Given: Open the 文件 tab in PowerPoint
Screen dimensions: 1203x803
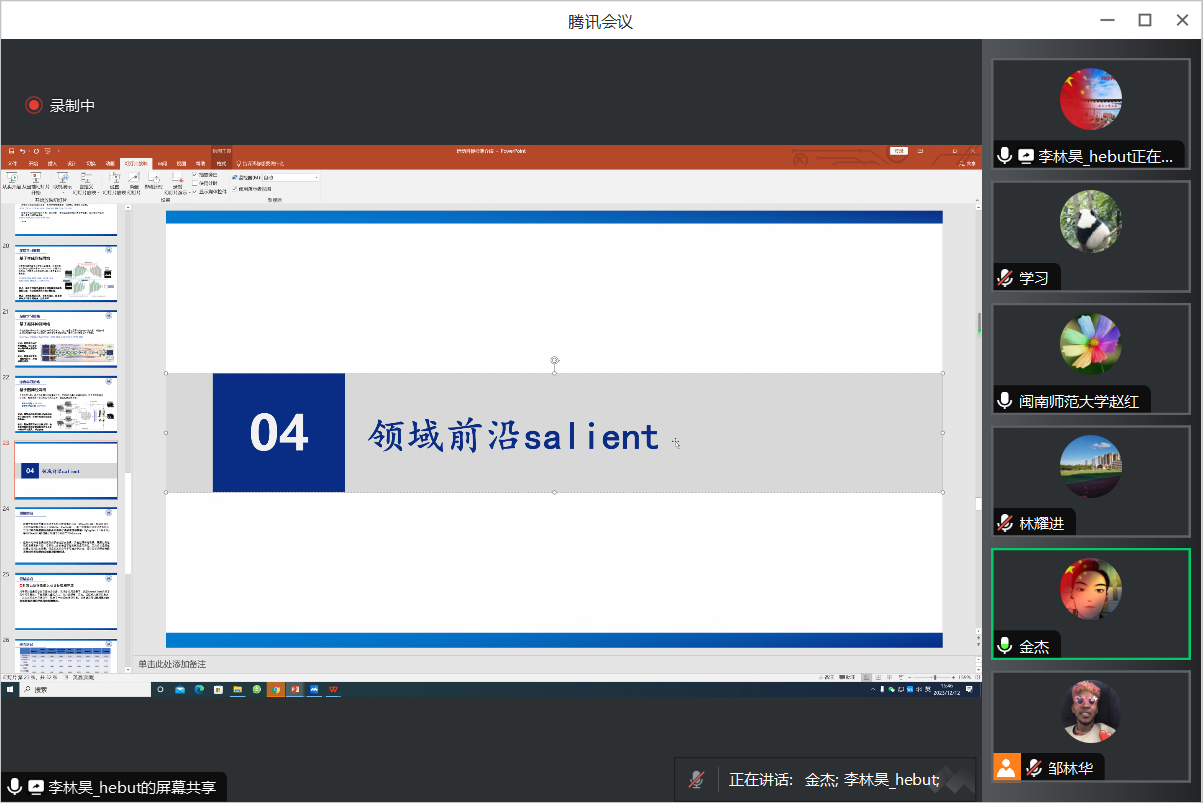Looking at the screenshot, I should pos(13,163).
